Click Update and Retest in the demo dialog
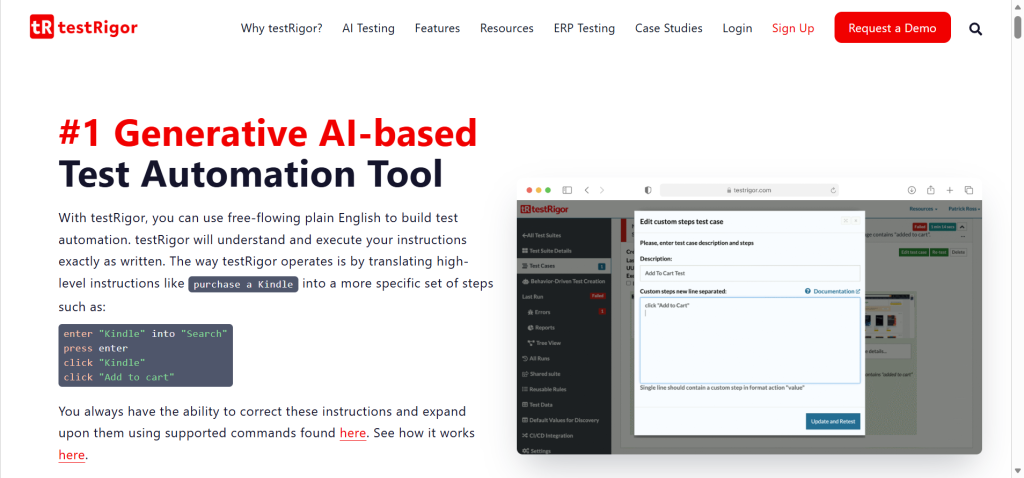The height and width of the screenshot is (478, 1024). click(x=832, y=421)
